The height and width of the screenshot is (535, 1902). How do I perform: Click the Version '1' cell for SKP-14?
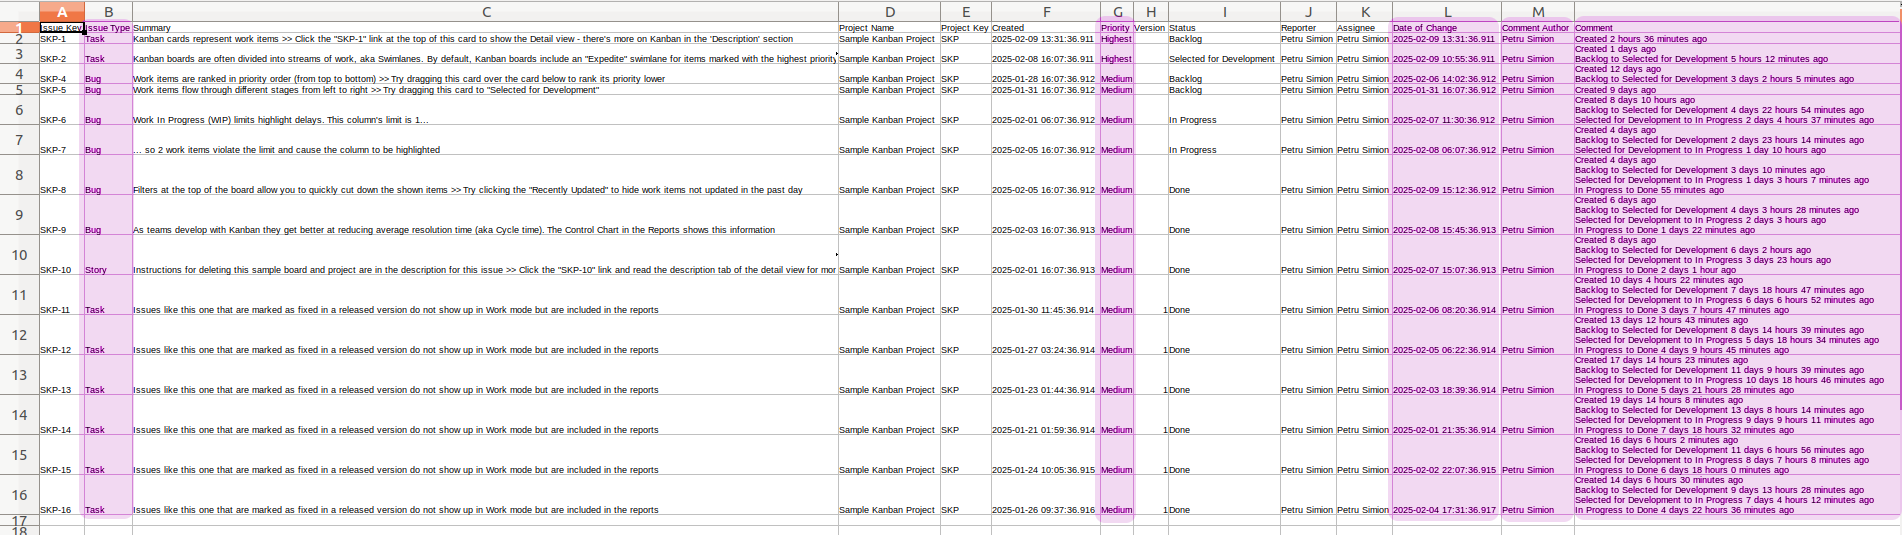point(1150,415)
